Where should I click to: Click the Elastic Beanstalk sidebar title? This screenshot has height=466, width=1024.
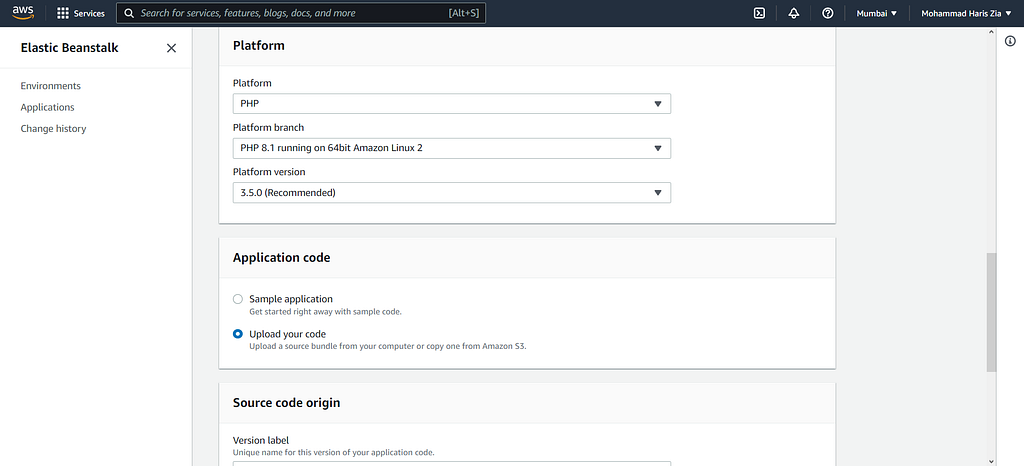[x=69, y=48]
